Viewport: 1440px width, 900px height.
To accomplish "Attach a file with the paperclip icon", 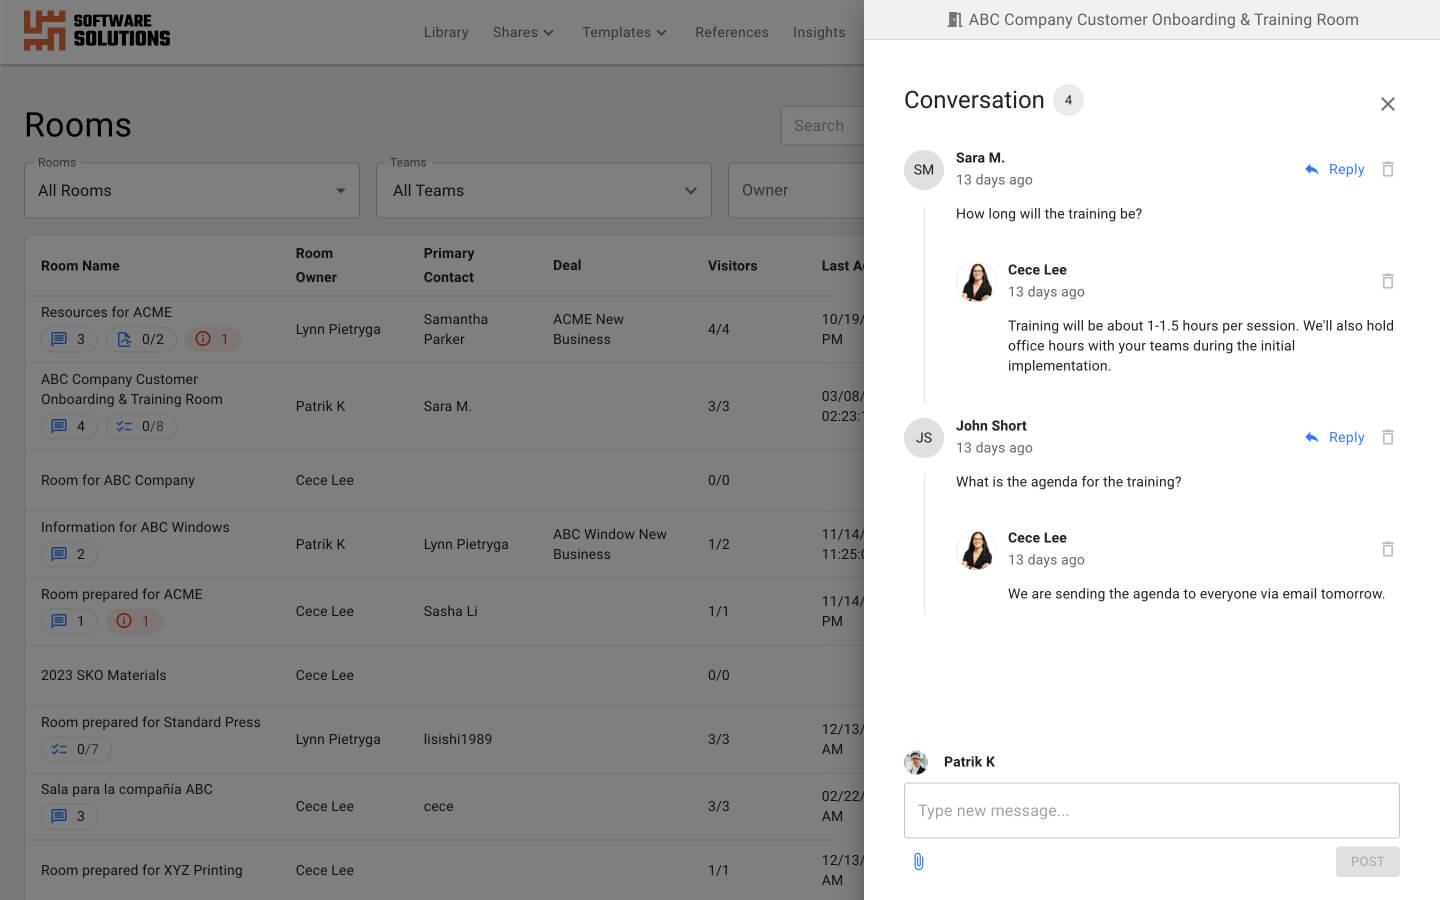I will coord(919,861).
